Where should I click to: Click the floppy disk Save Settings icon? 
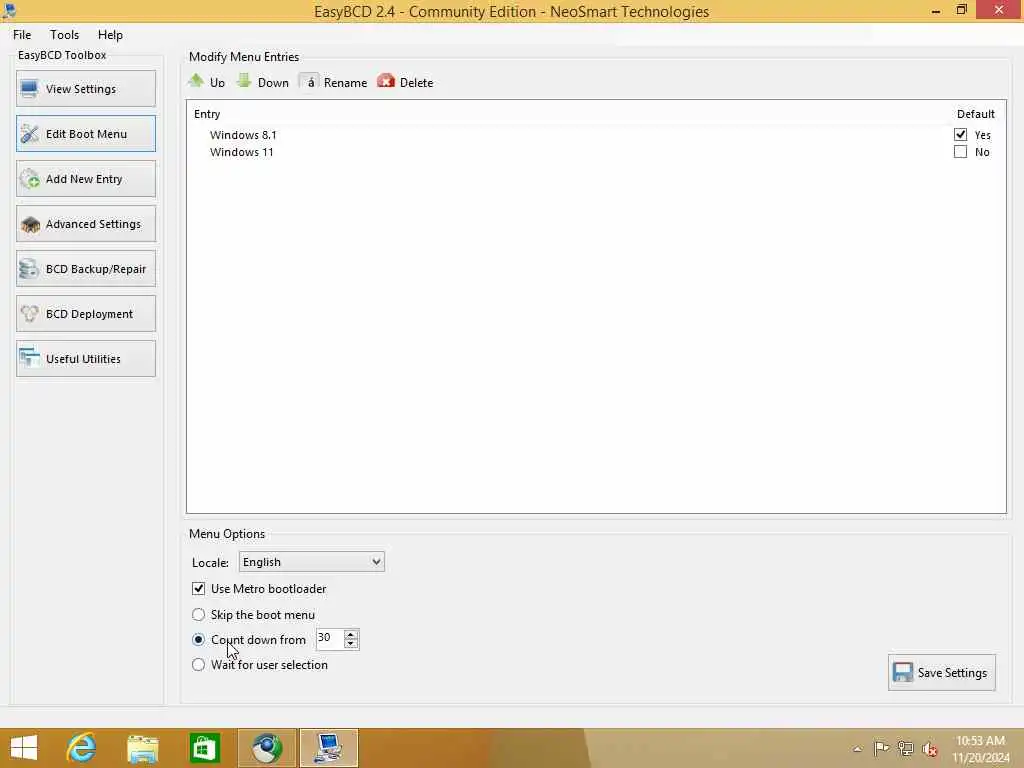click(x=903, y=673)
